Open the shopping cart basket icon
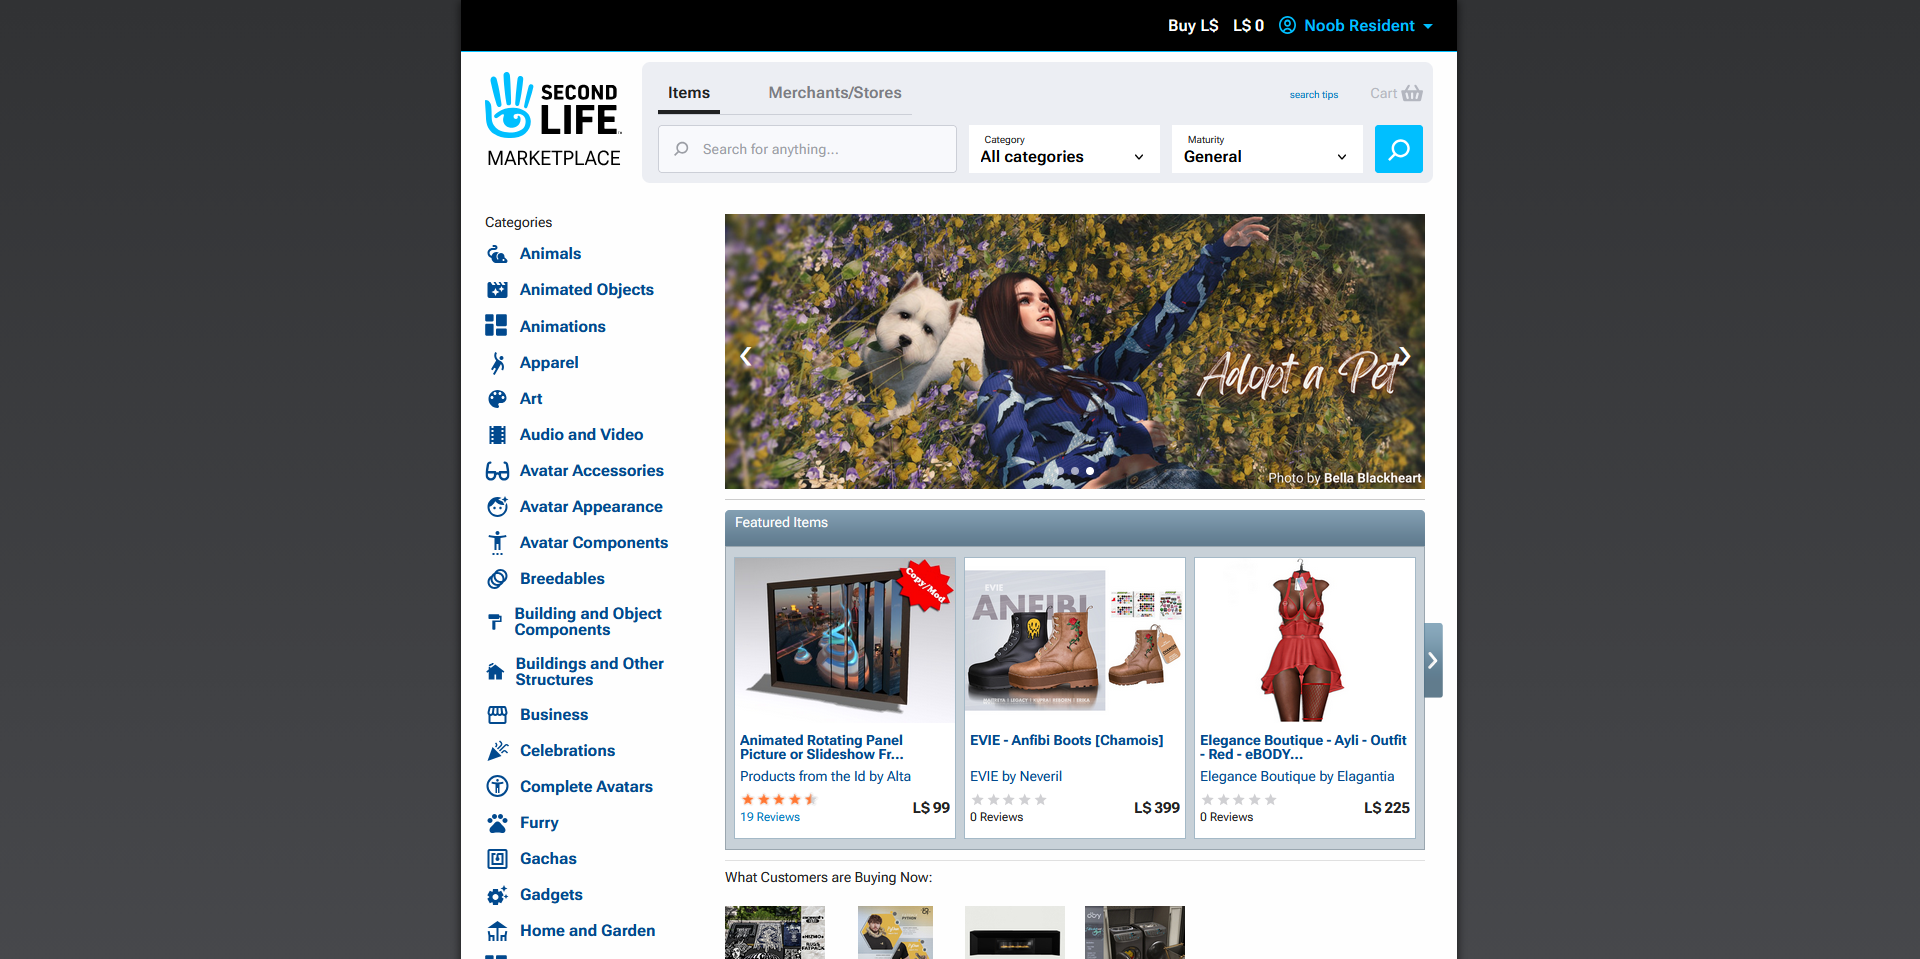Screen dimensions: 1920x959 pos(1411,93)
